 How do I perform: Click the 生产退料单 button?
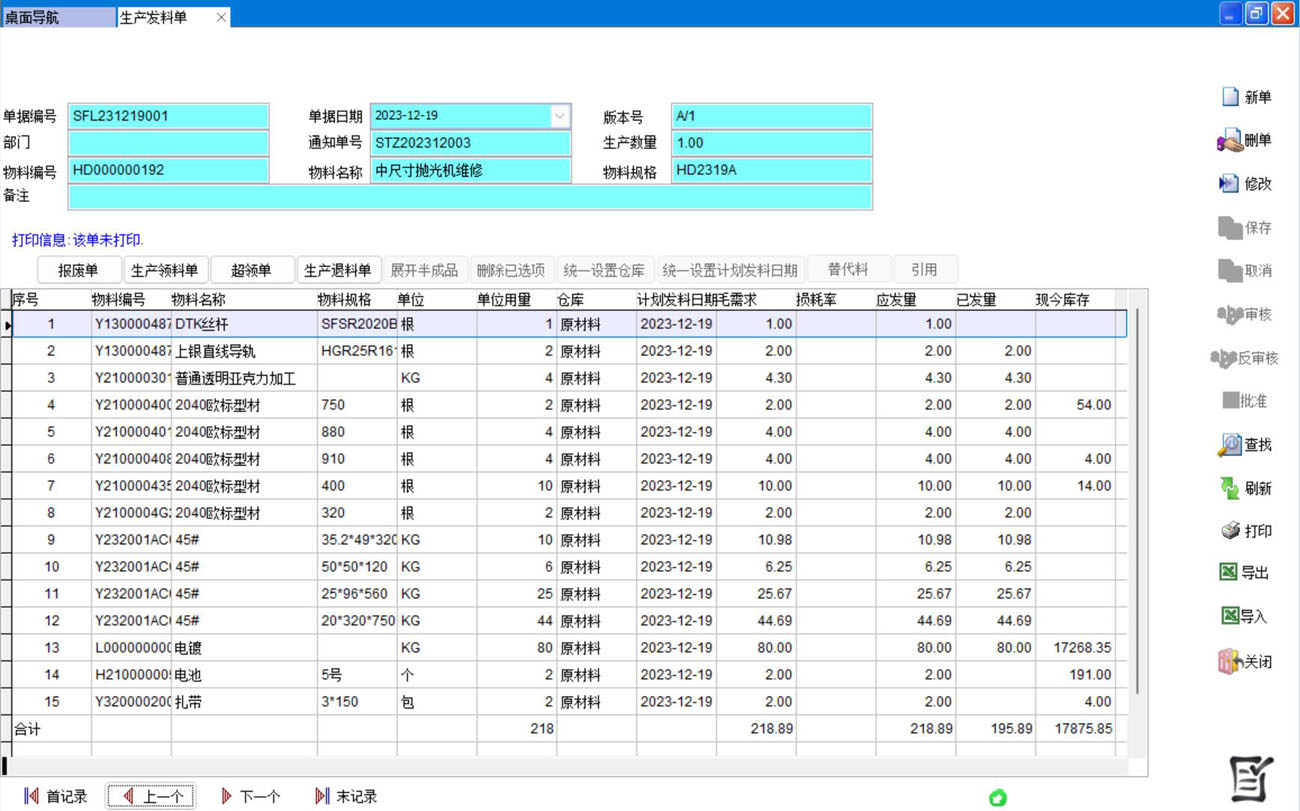(x=338, y=270)
